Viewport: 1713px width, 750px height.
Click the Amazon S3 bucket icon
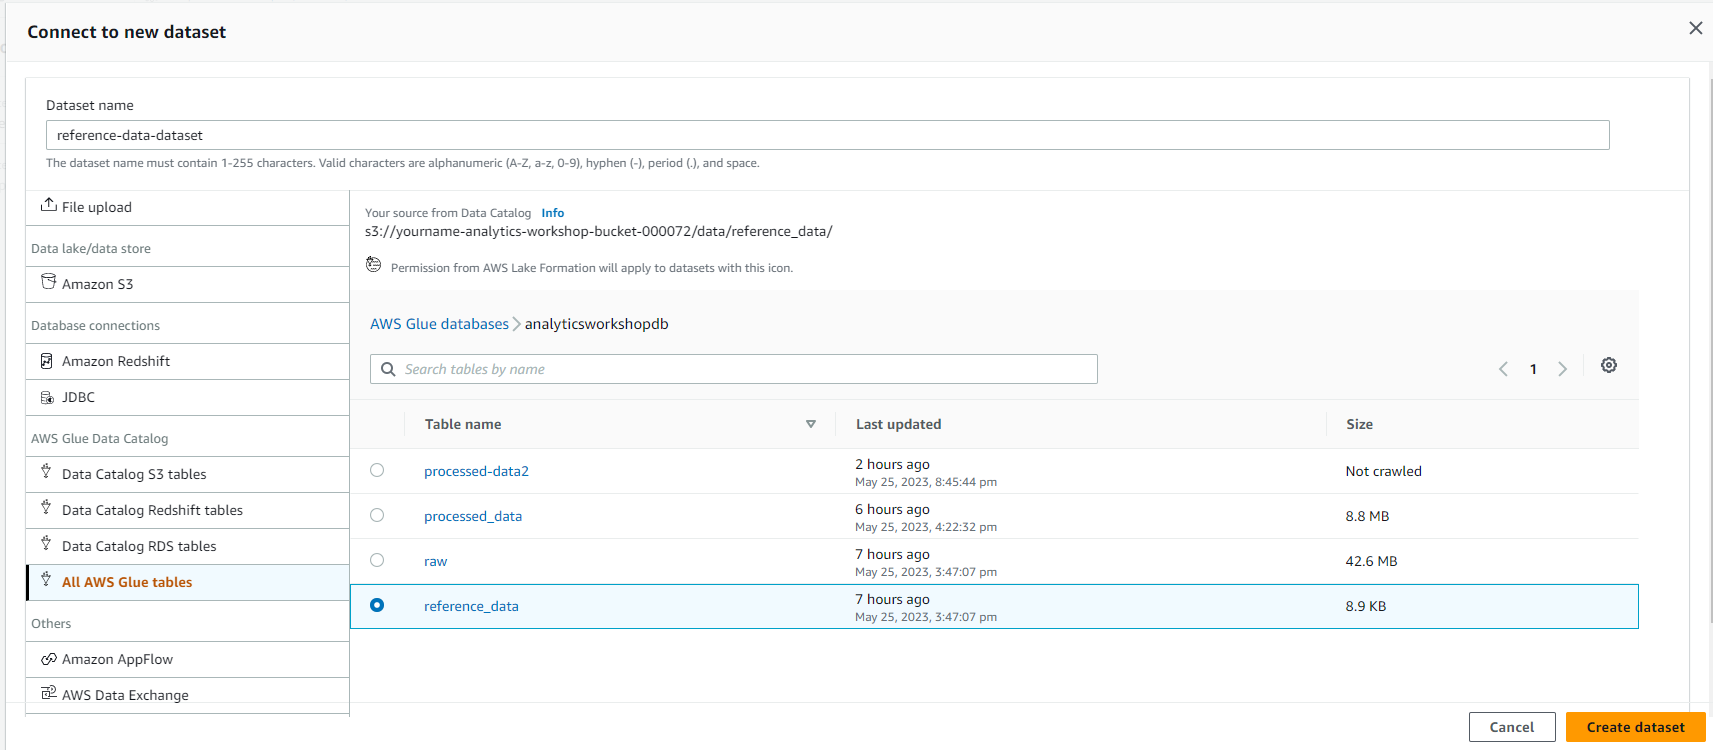[48, 282]
